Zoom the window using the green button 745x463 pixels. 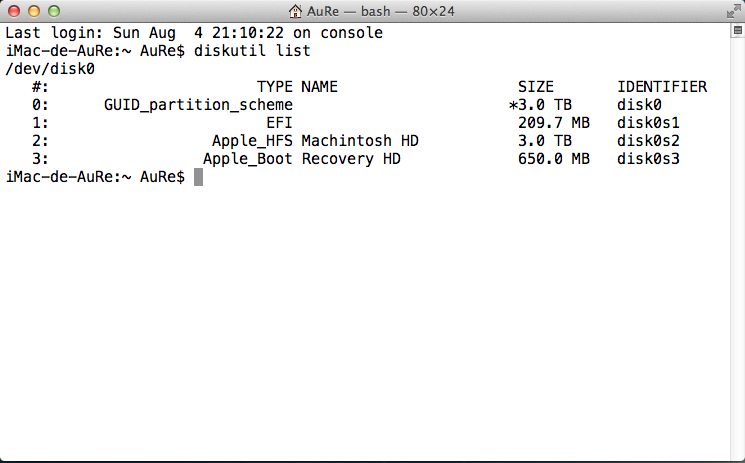coord(54,11)
